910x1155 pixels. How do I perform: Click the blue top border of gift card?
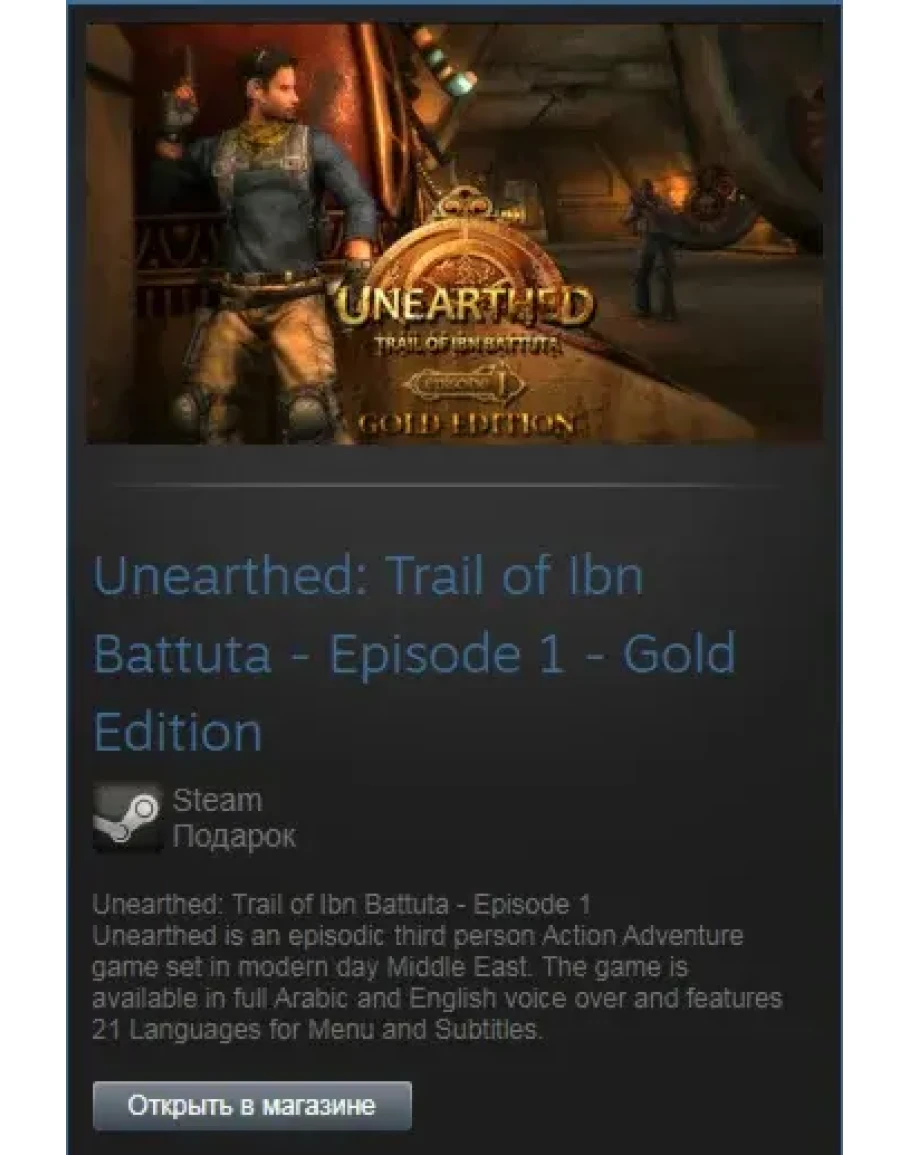[x=455, y=2]
